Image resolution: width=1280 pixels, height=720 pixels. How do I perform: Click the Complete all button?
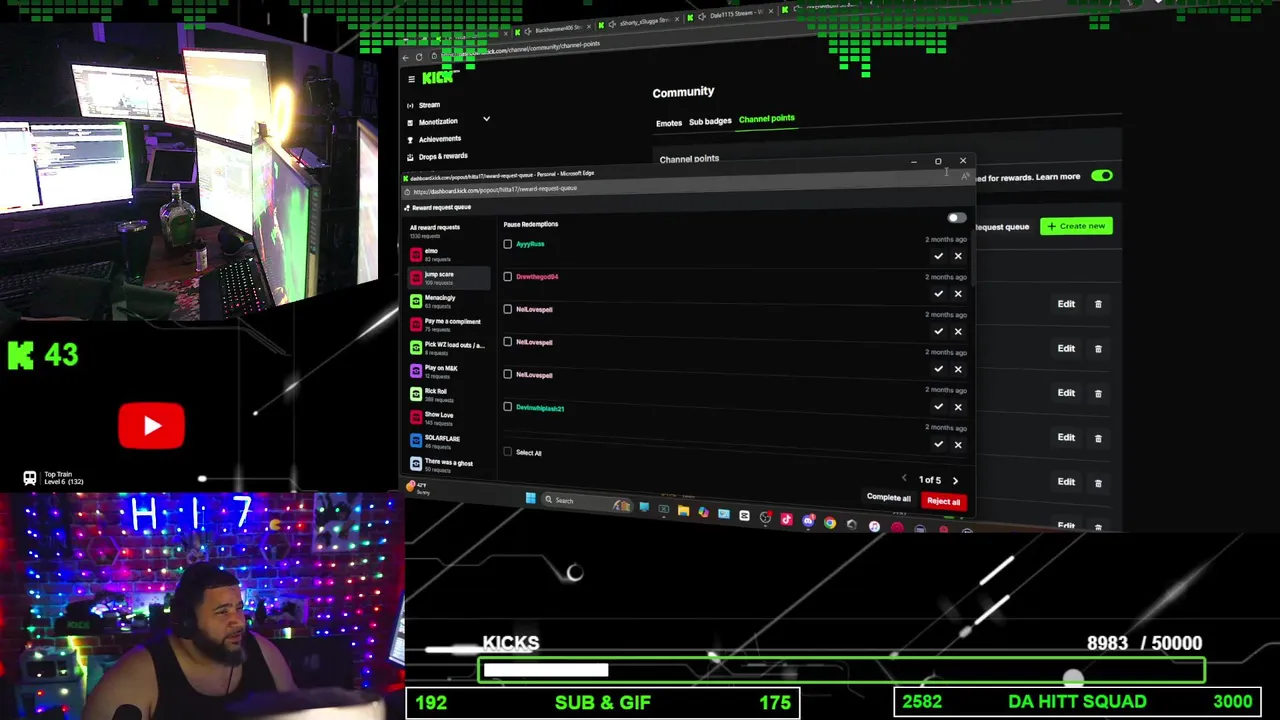pos(888,498)
